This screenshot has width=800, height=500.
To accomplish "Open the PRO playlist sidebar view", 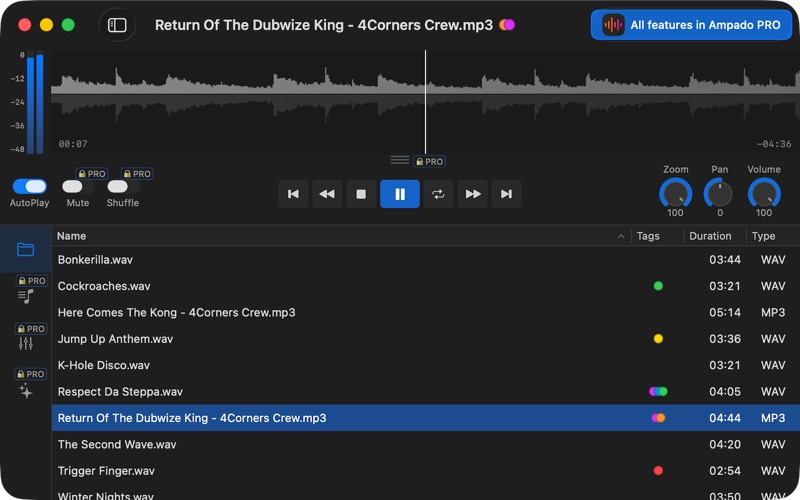I will click(x=26, y=296).
